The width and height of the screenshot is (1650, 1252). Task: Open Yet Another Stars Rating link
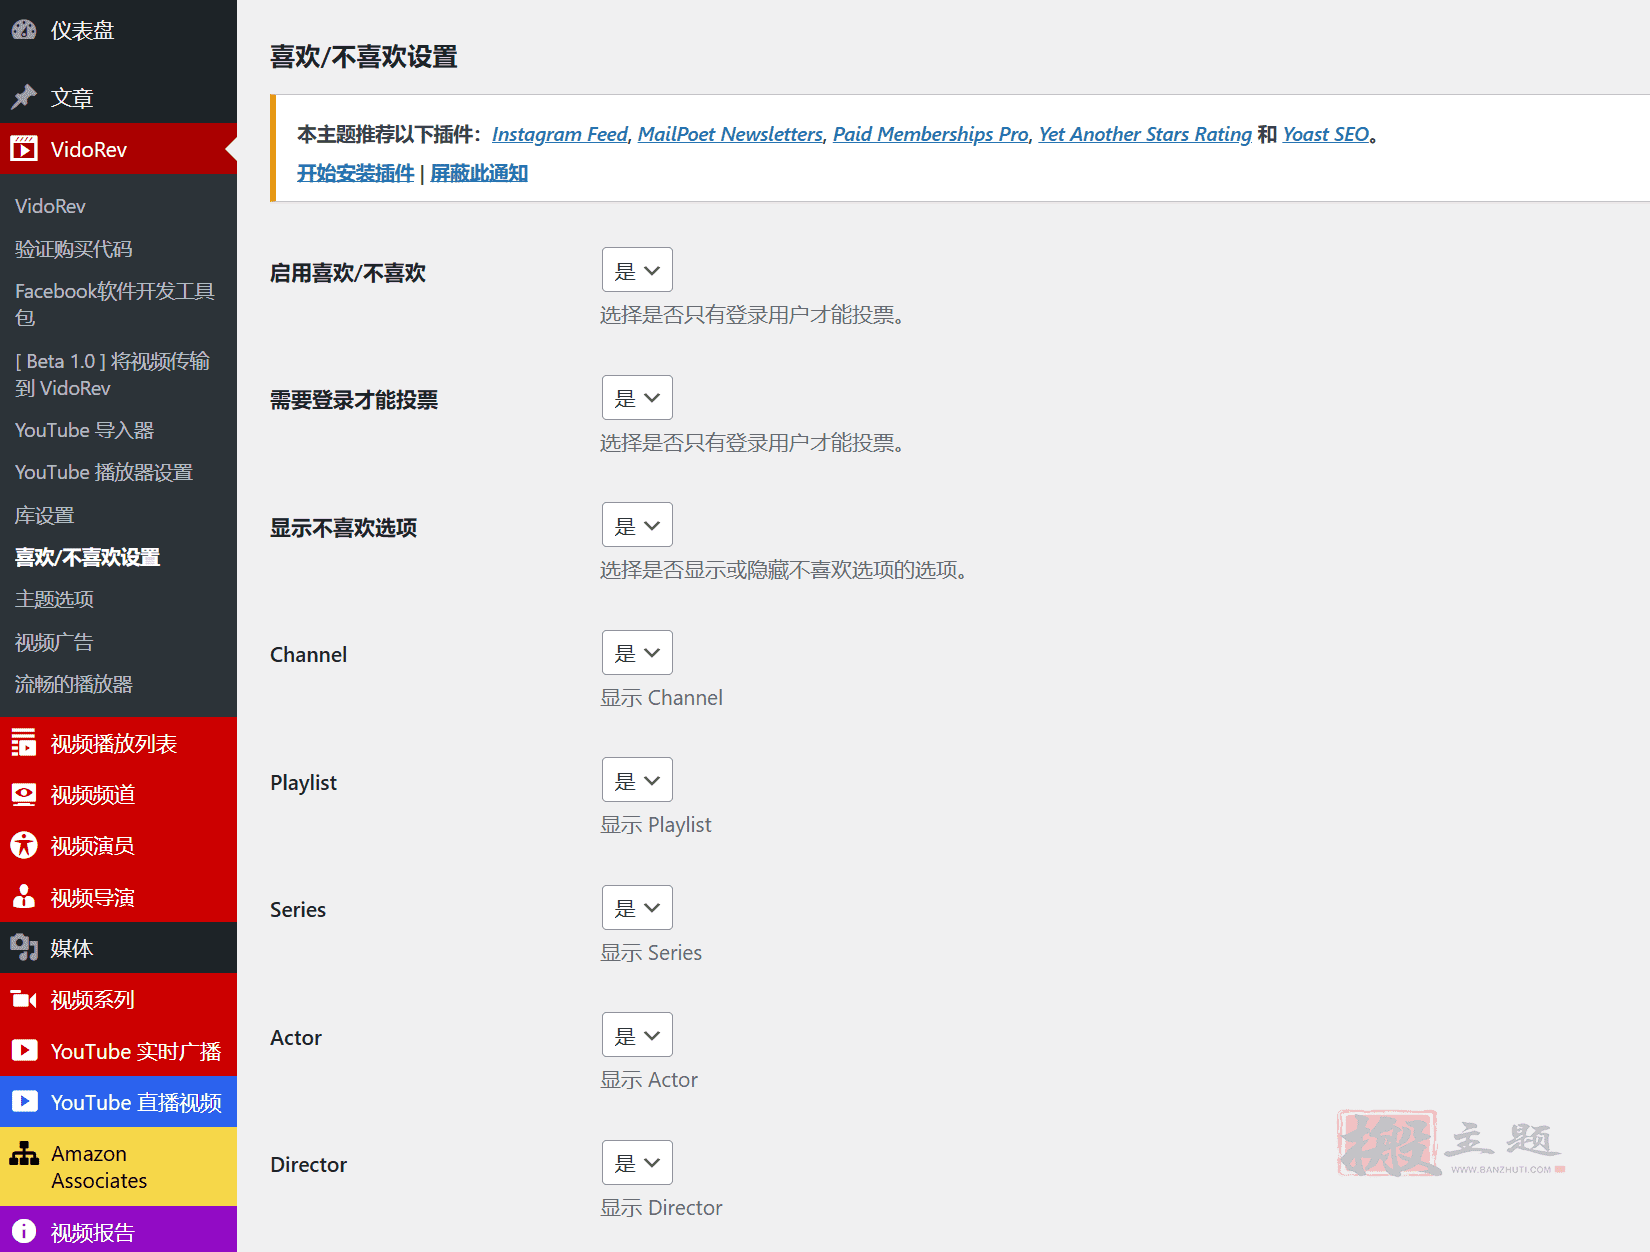point(1145,134)
